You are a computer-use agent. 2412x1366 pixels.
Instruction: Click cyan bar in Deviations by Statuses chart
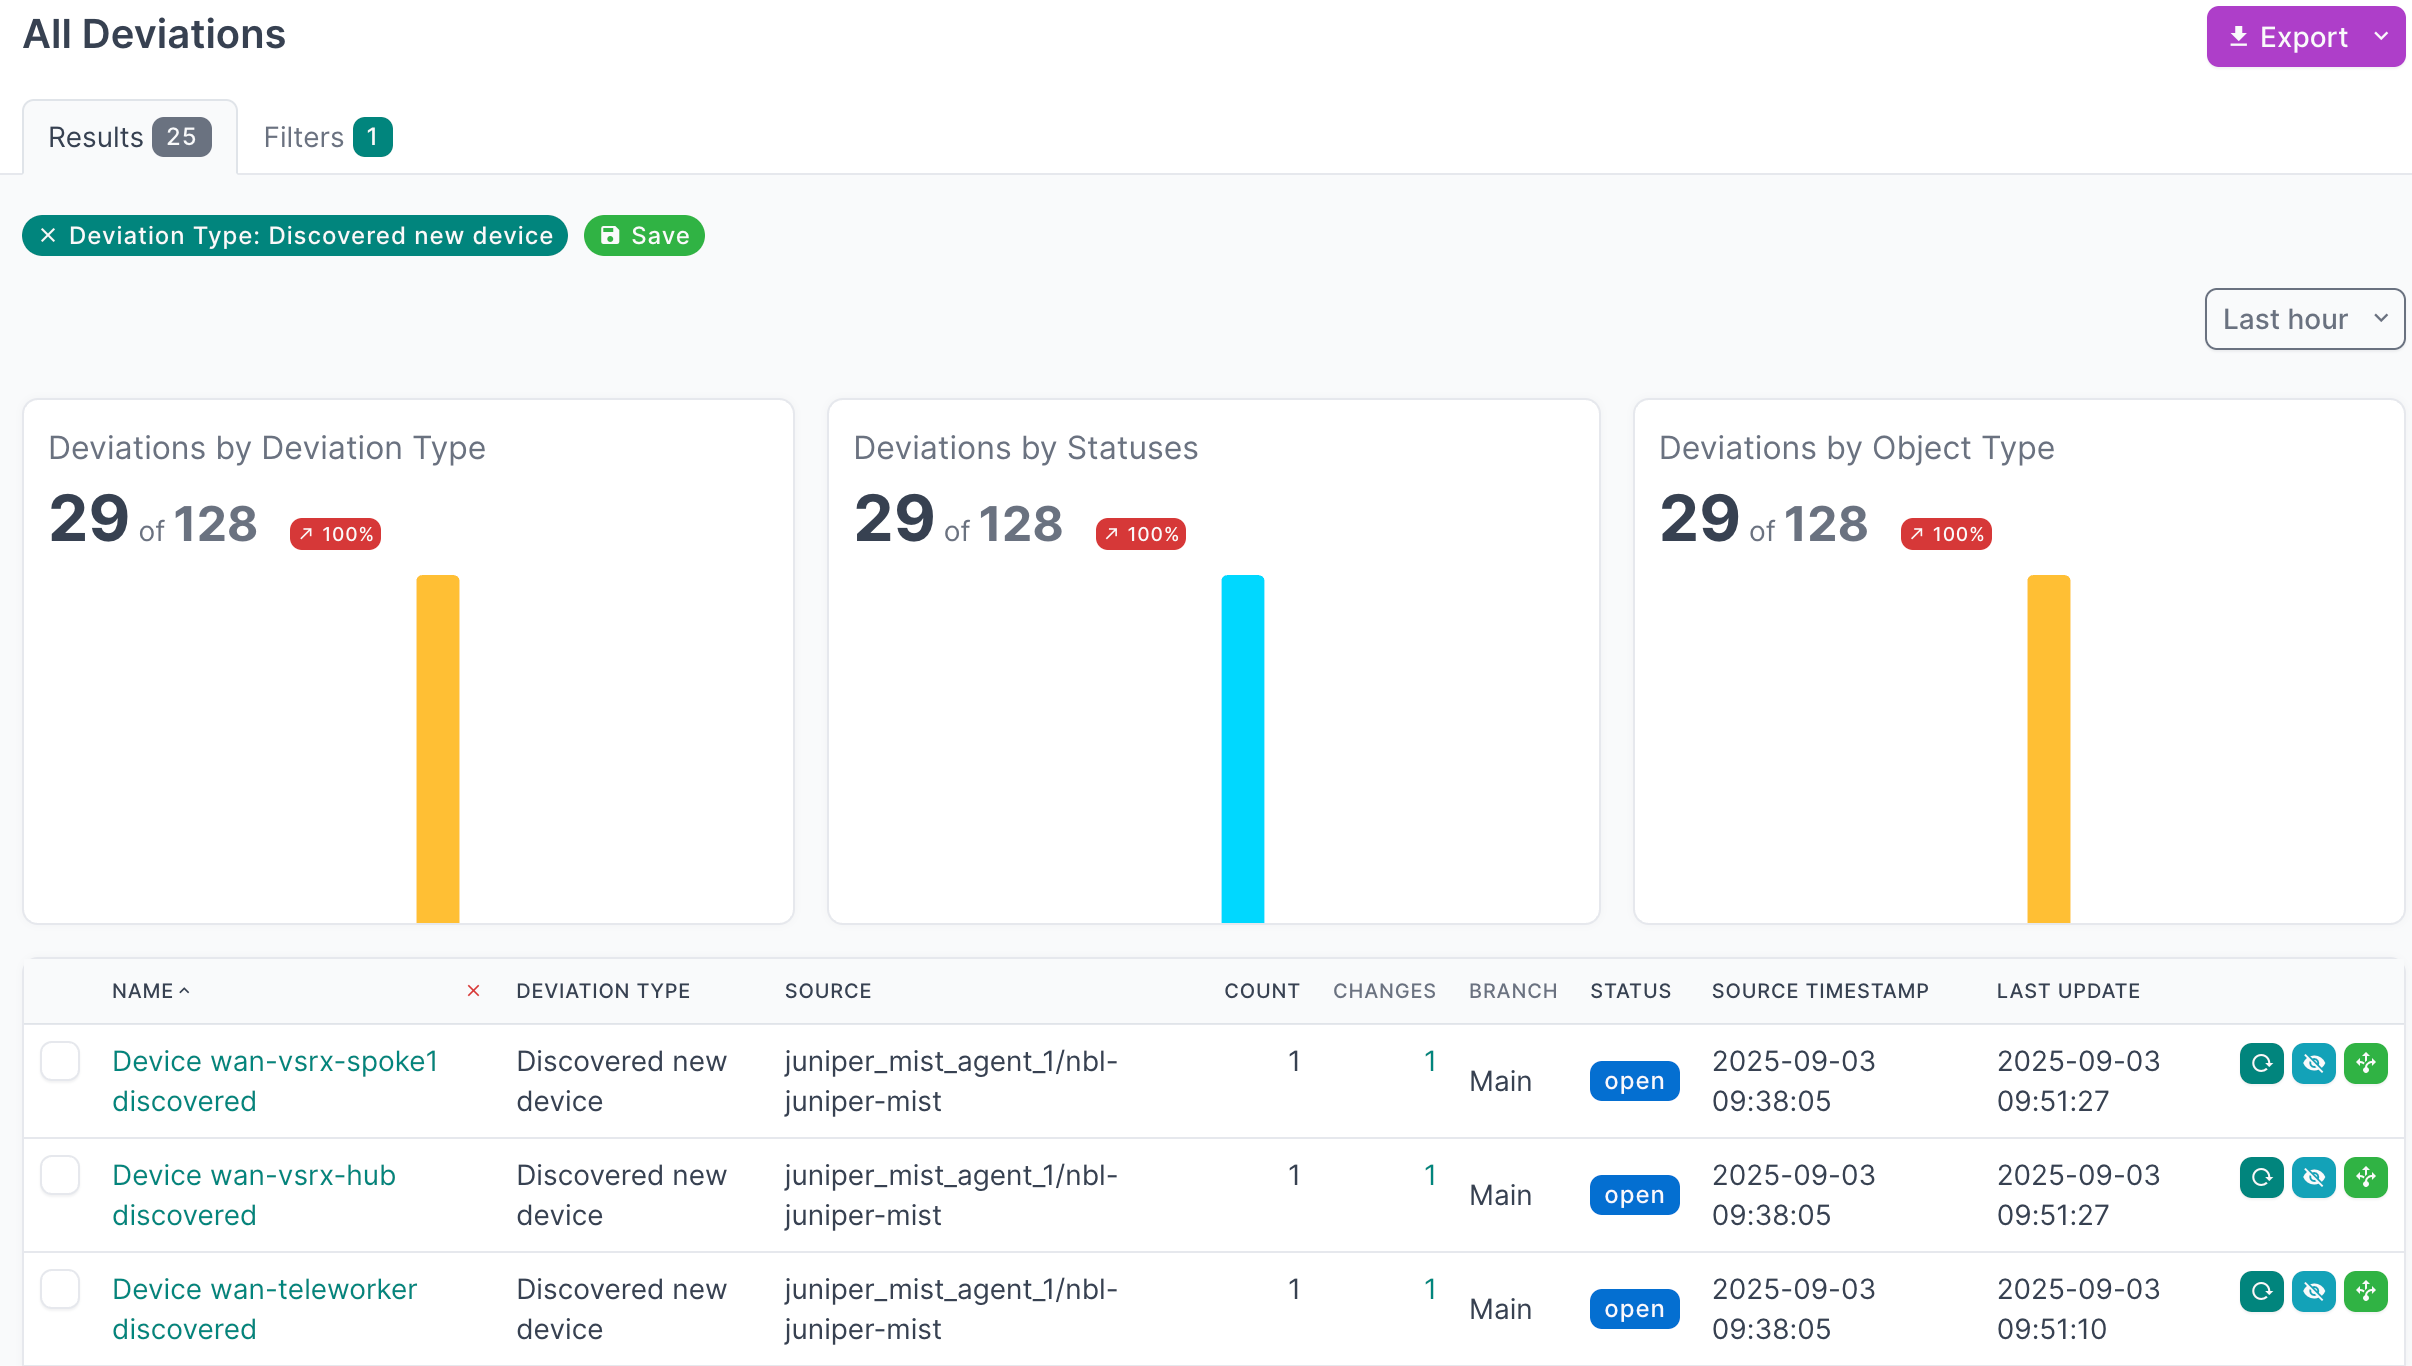(x=1242, y=748)
